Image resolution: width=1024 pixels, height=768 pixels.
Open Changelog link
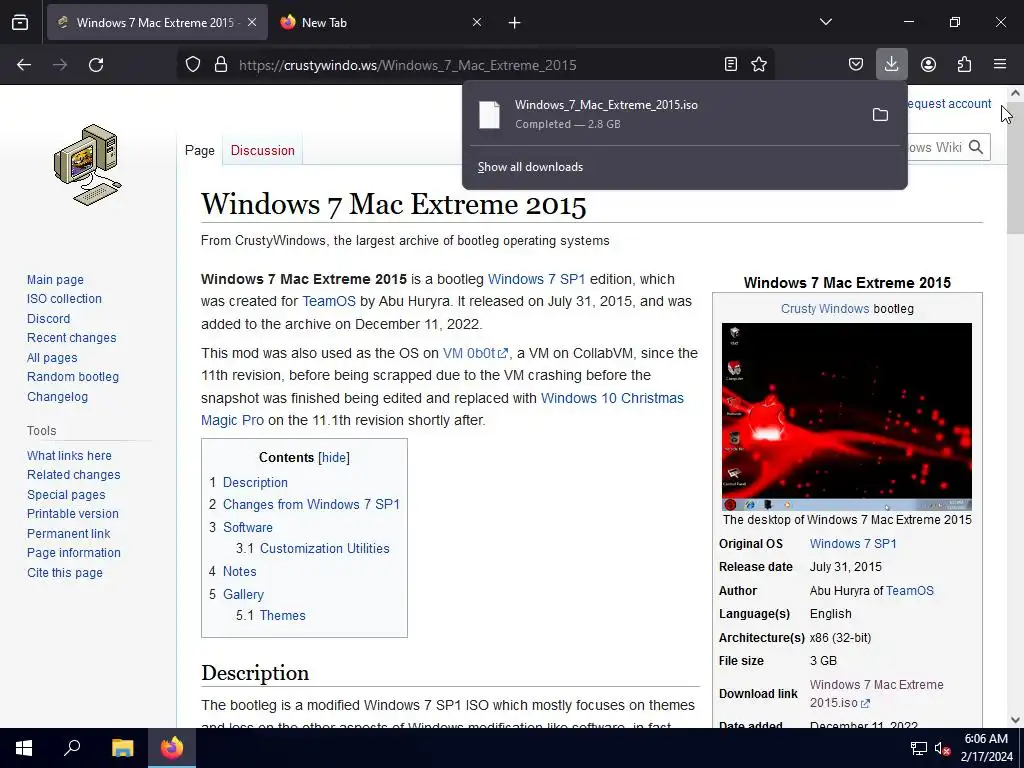tap(57, 396)
